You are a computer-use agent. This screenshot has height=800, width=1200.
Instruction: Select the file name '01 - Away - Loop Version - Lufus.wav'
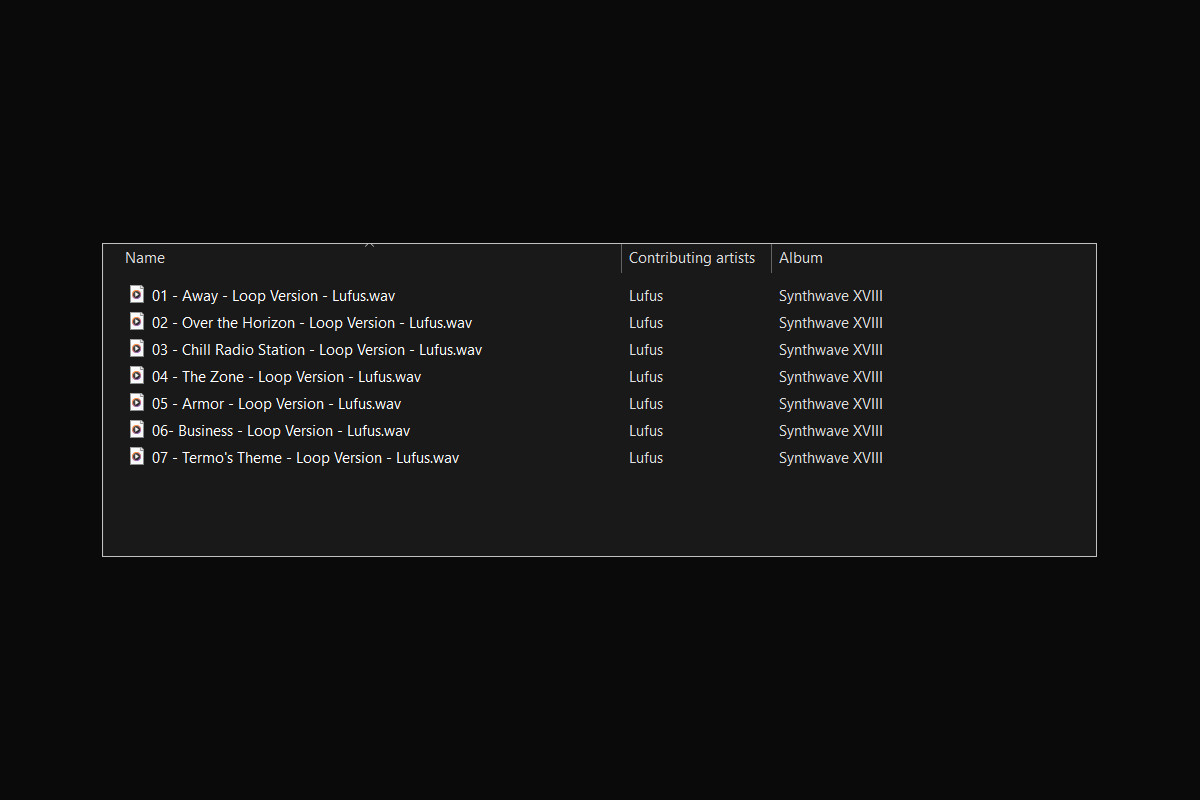click(x=273, y=296)
